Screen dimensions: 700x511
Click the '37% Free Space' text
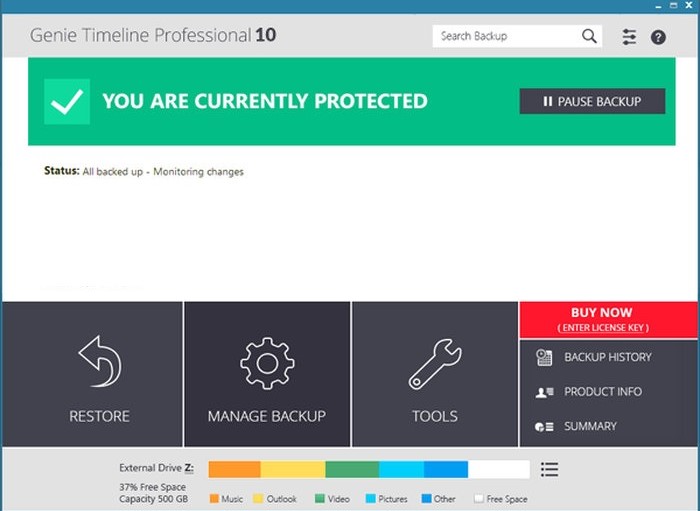152,487
